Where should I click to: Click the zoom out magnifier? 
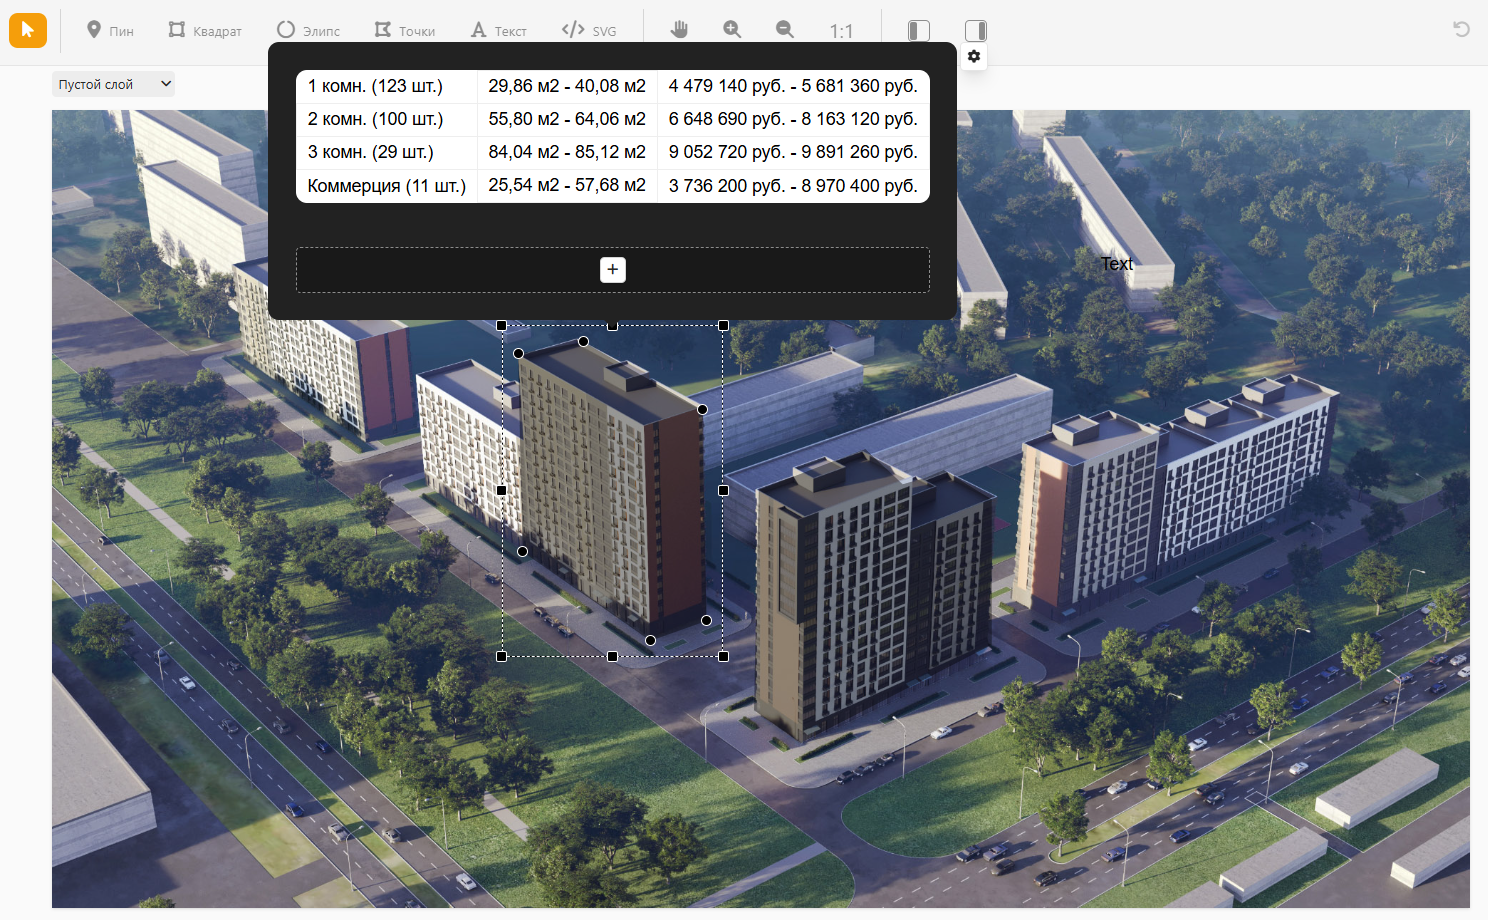[785, 30]
